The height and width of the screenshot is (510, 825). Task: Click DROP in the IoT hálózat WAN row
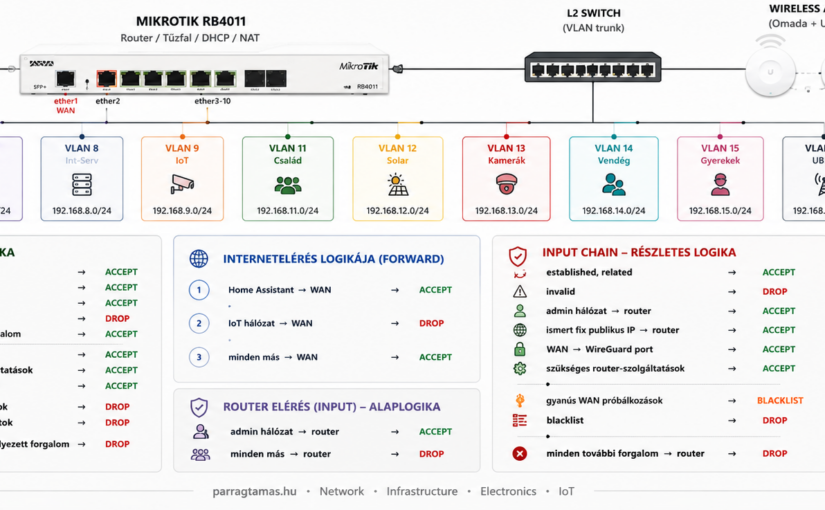coord(431,323)
